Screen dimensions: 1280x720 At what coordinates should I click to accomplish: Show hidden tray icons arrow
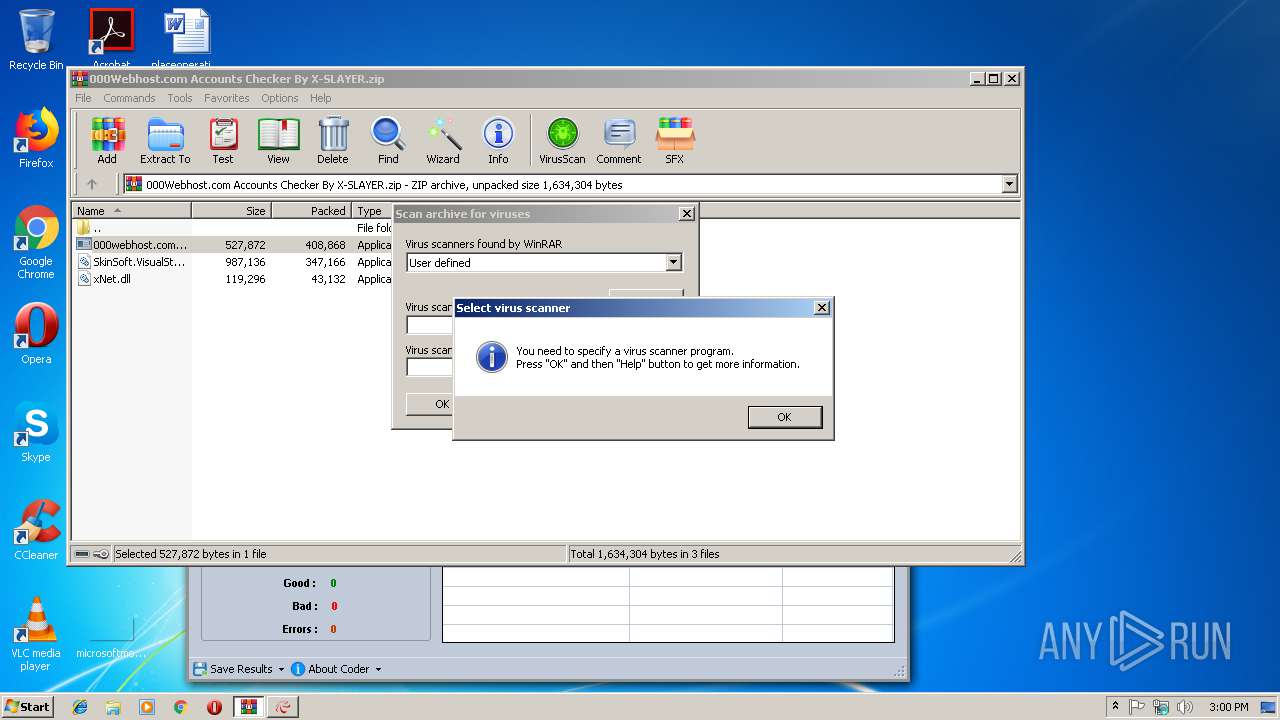(x=1115, y=707)
